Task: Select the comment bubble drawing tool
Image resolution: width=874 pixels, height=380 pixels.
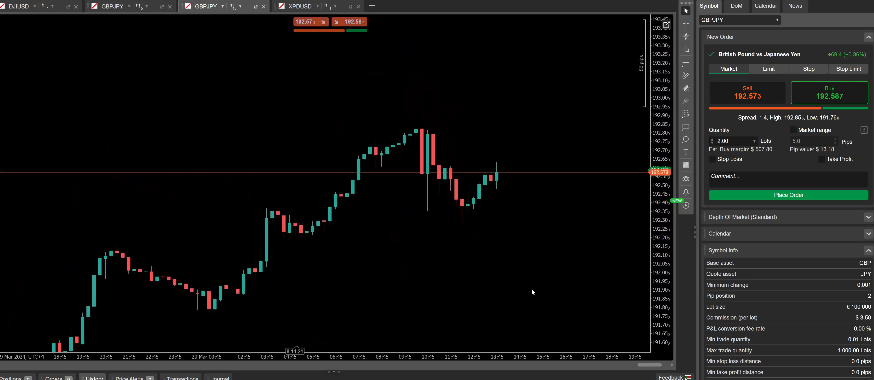Action: 686,126
